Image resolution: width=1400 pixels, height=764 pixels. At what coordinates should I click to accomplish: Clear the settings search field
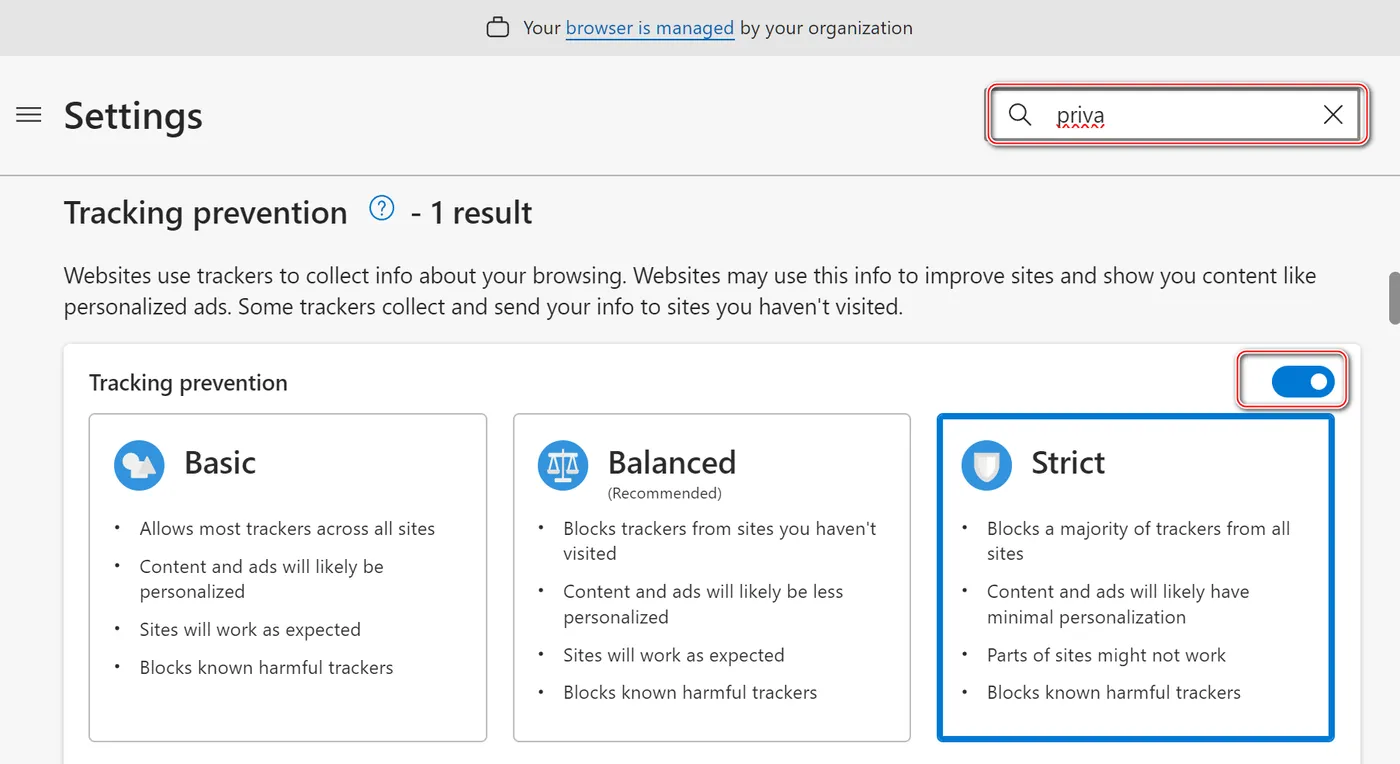(x=1333, y=115)
